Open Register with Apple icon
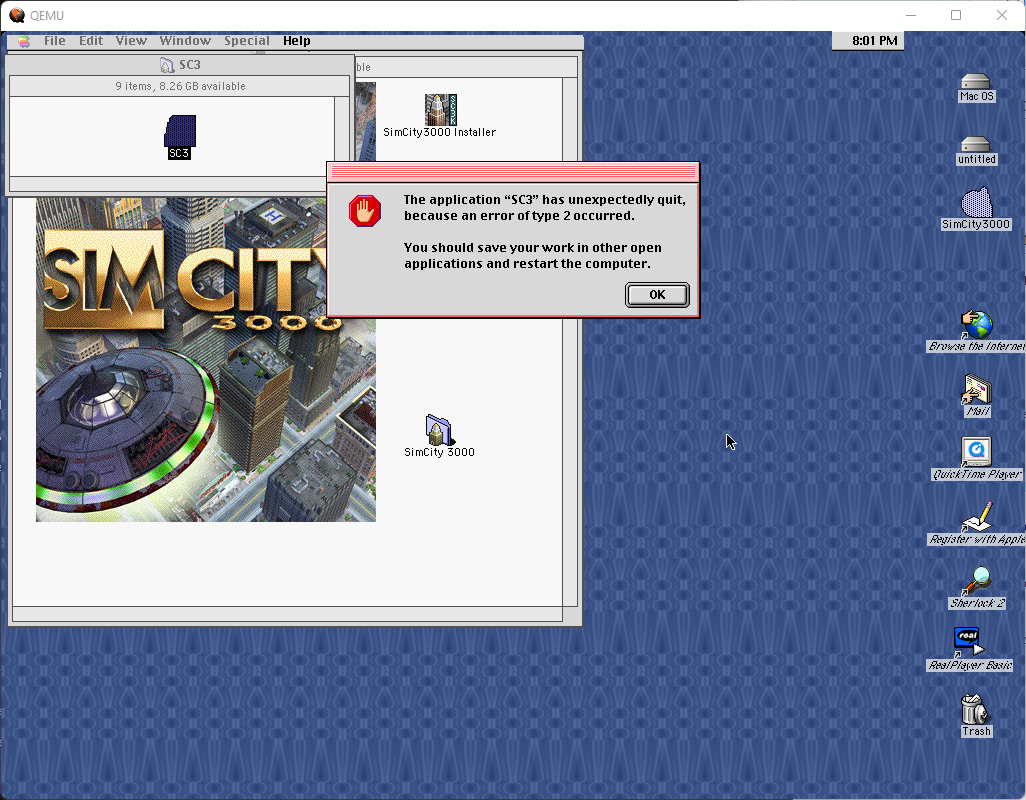Screen dimensions: 1026x800 point(976,517)
